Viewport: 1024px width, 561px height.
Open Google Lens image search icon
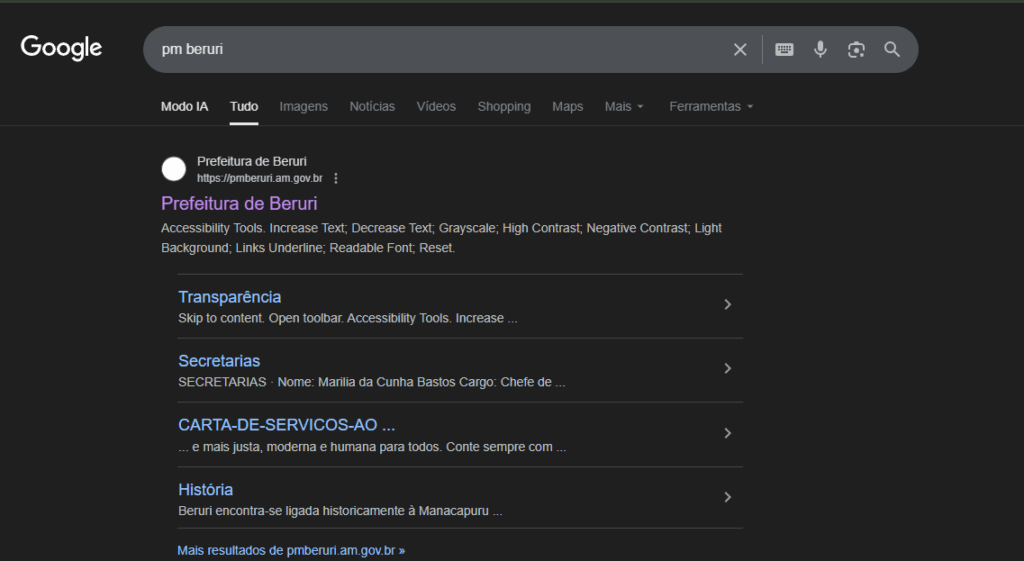pyautogui.click(x=856, y=50)
